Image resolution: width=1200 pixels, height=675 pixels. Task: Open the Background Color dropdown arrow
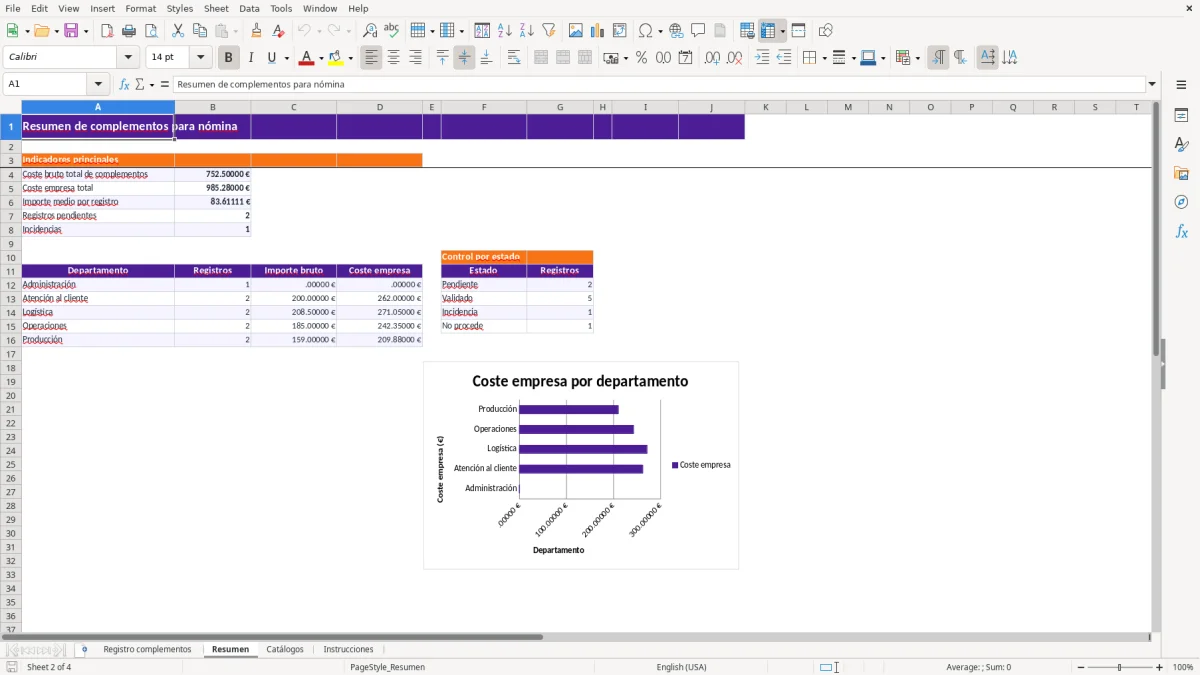click(350, 58)
